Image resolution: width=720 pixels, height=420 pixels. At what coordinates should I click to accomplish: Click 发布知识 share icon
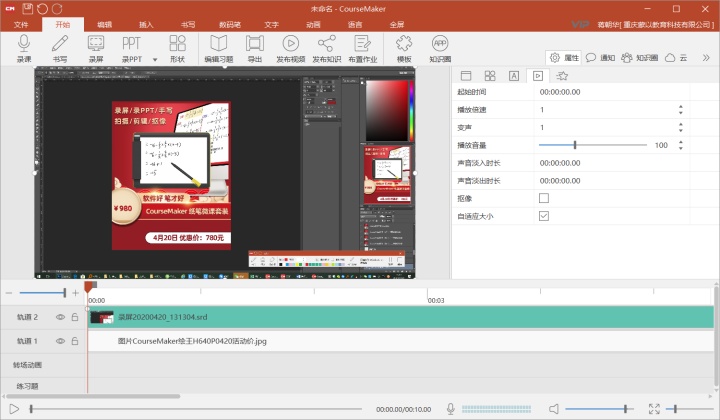(326, 43)
